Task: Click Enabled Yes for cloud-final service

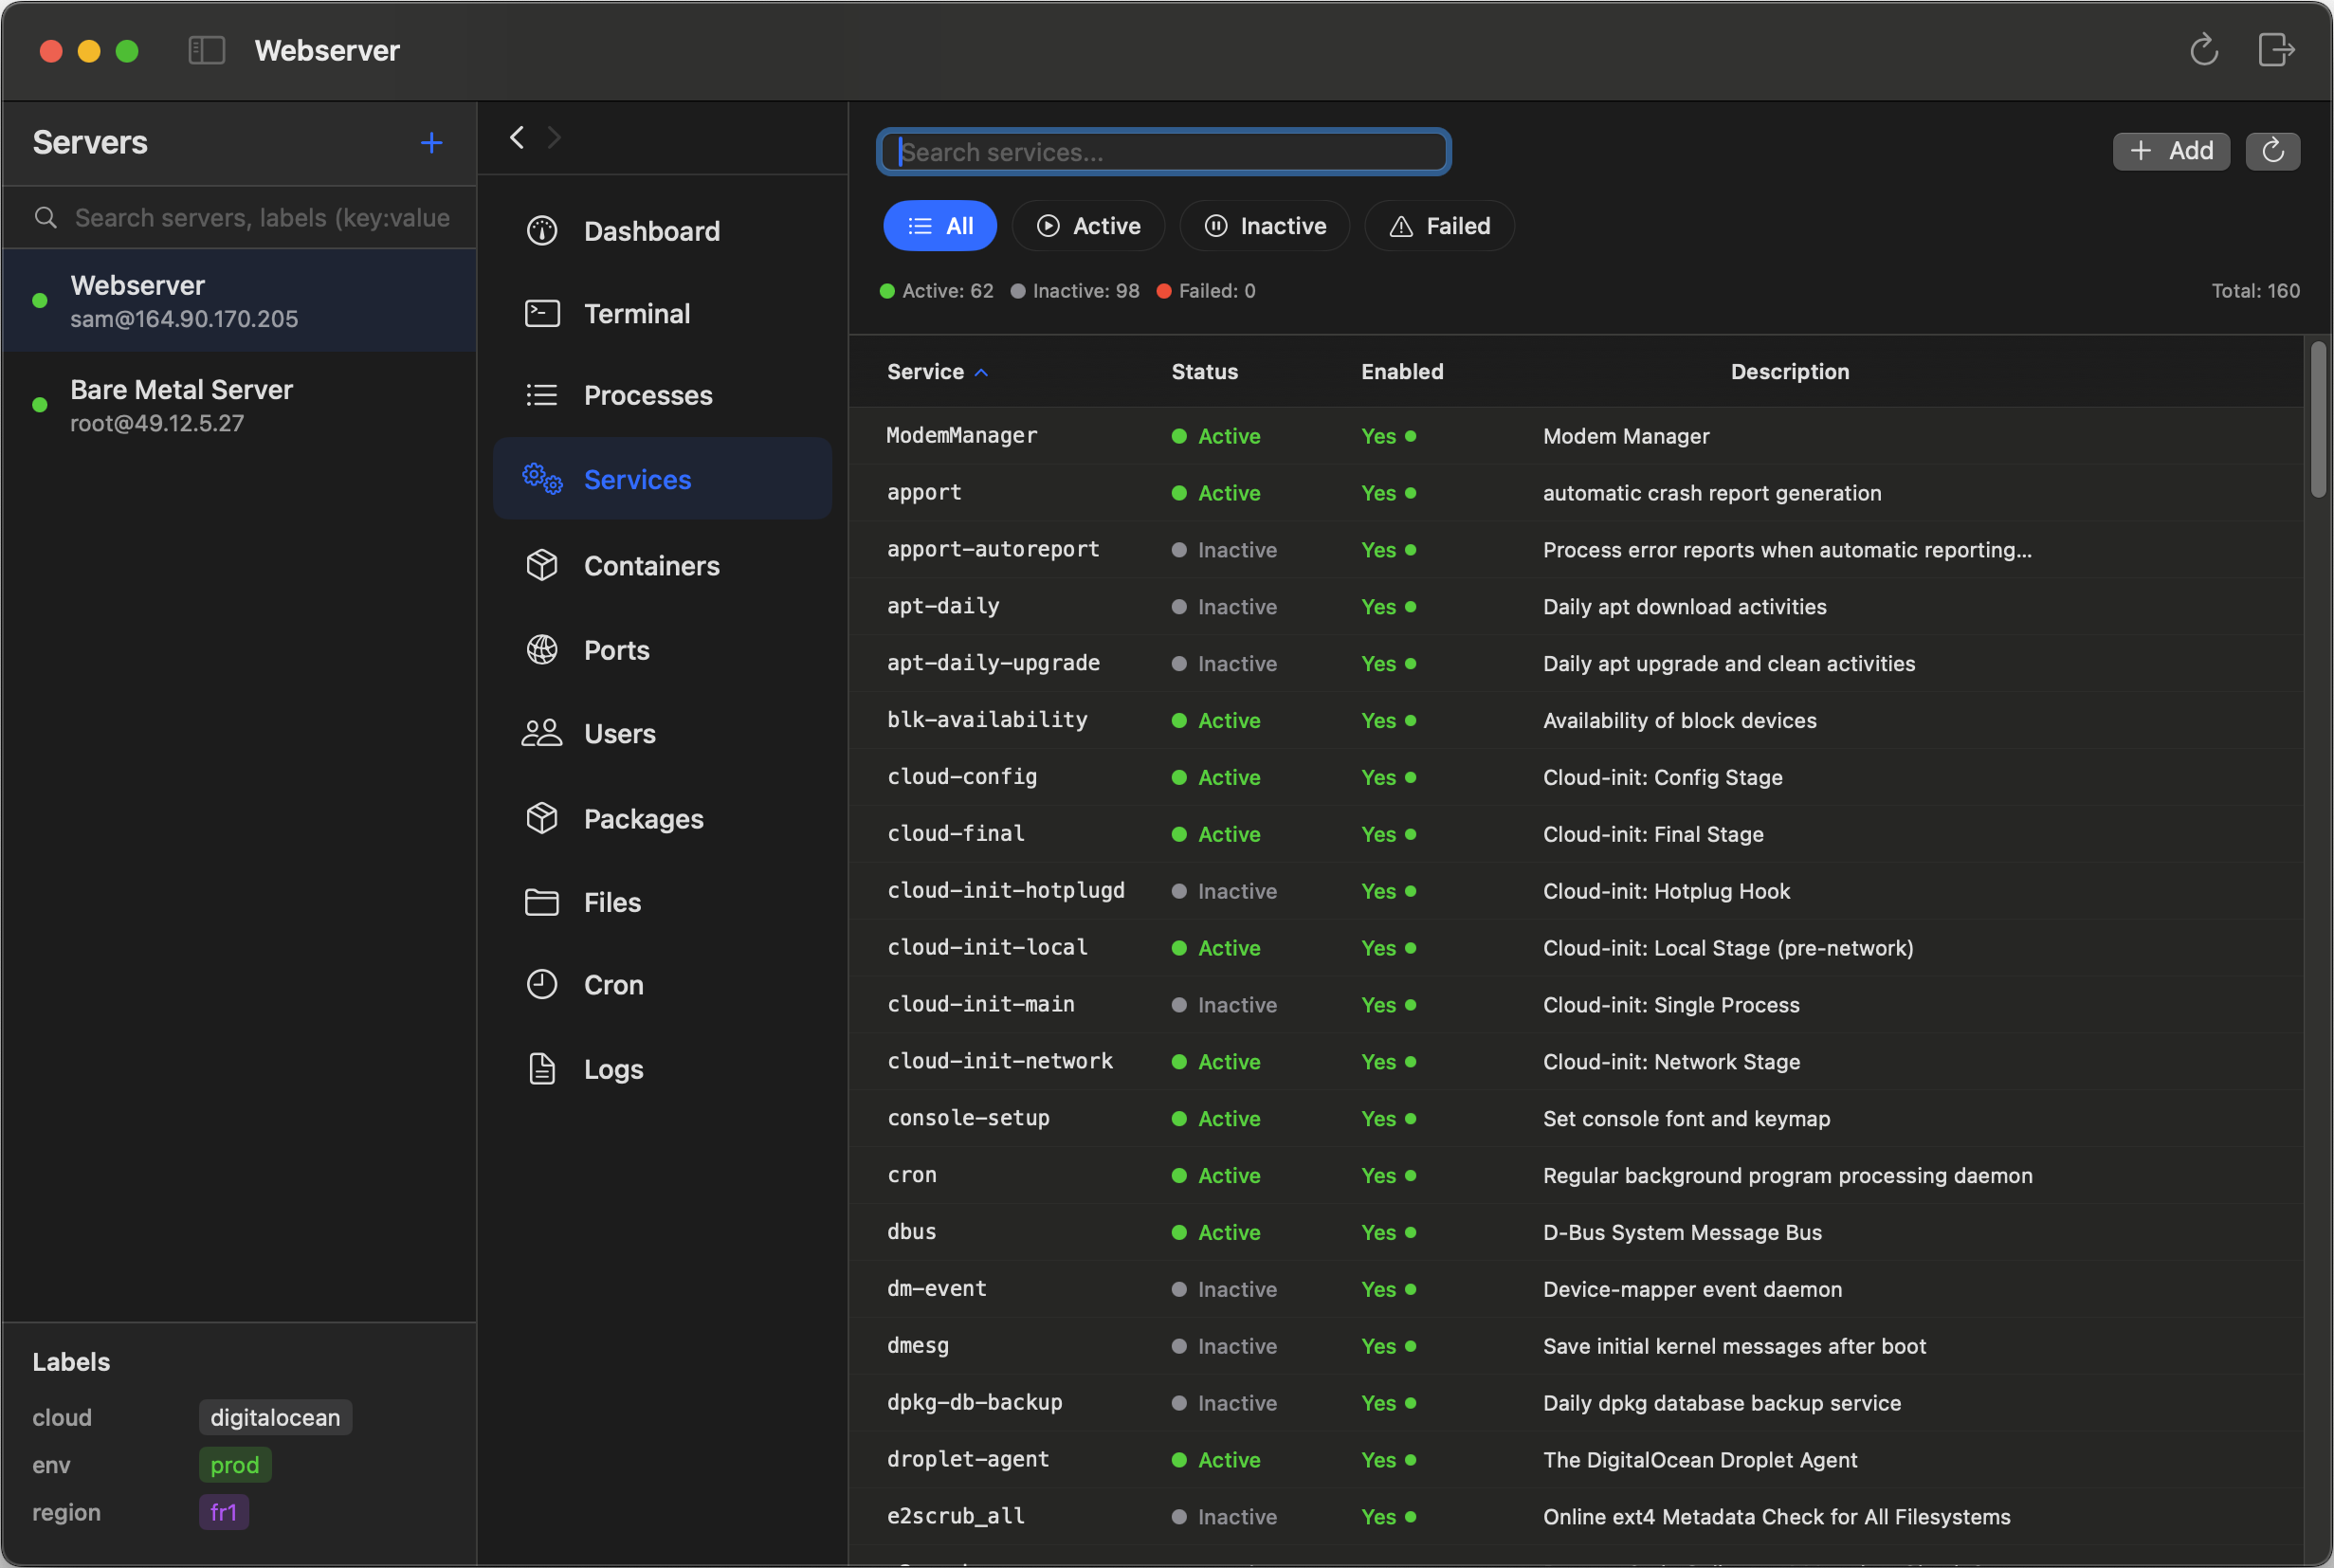Action: [1388, 834]
